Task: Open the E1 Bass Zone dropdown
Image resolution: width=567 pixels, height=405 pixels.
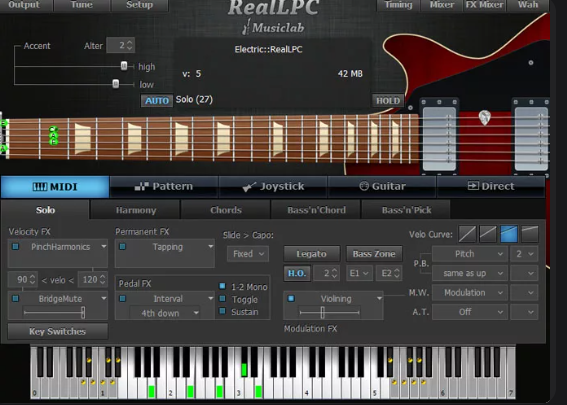Action: click(x=359, y=273)
